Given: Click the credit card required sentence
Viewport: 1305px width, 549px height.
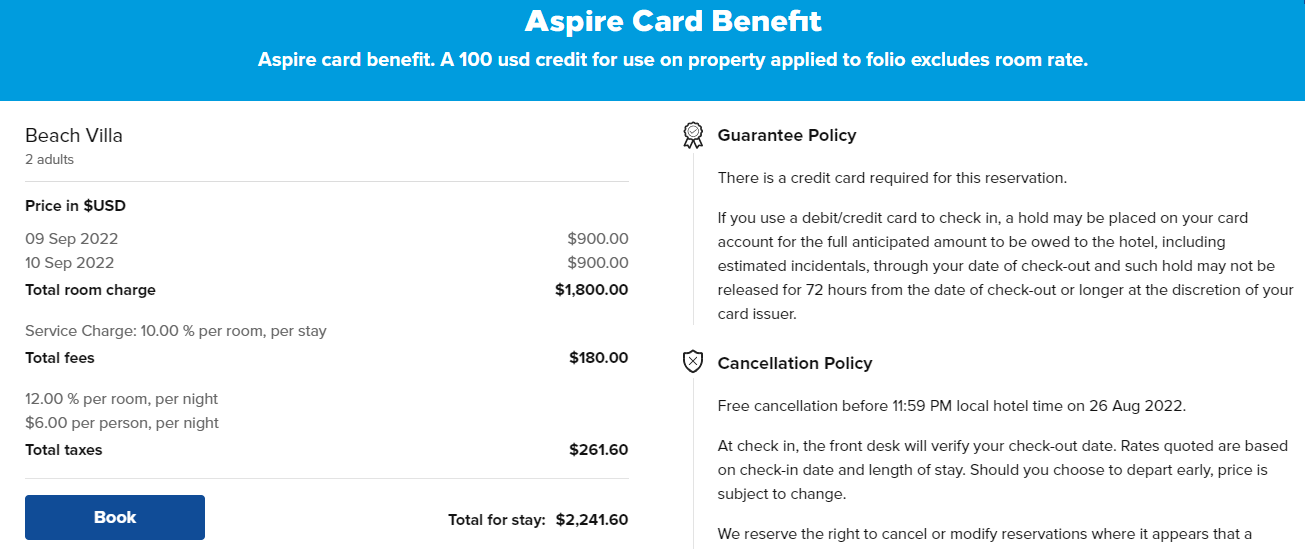Looking at the screenshot, I should (x=892, y=179).
